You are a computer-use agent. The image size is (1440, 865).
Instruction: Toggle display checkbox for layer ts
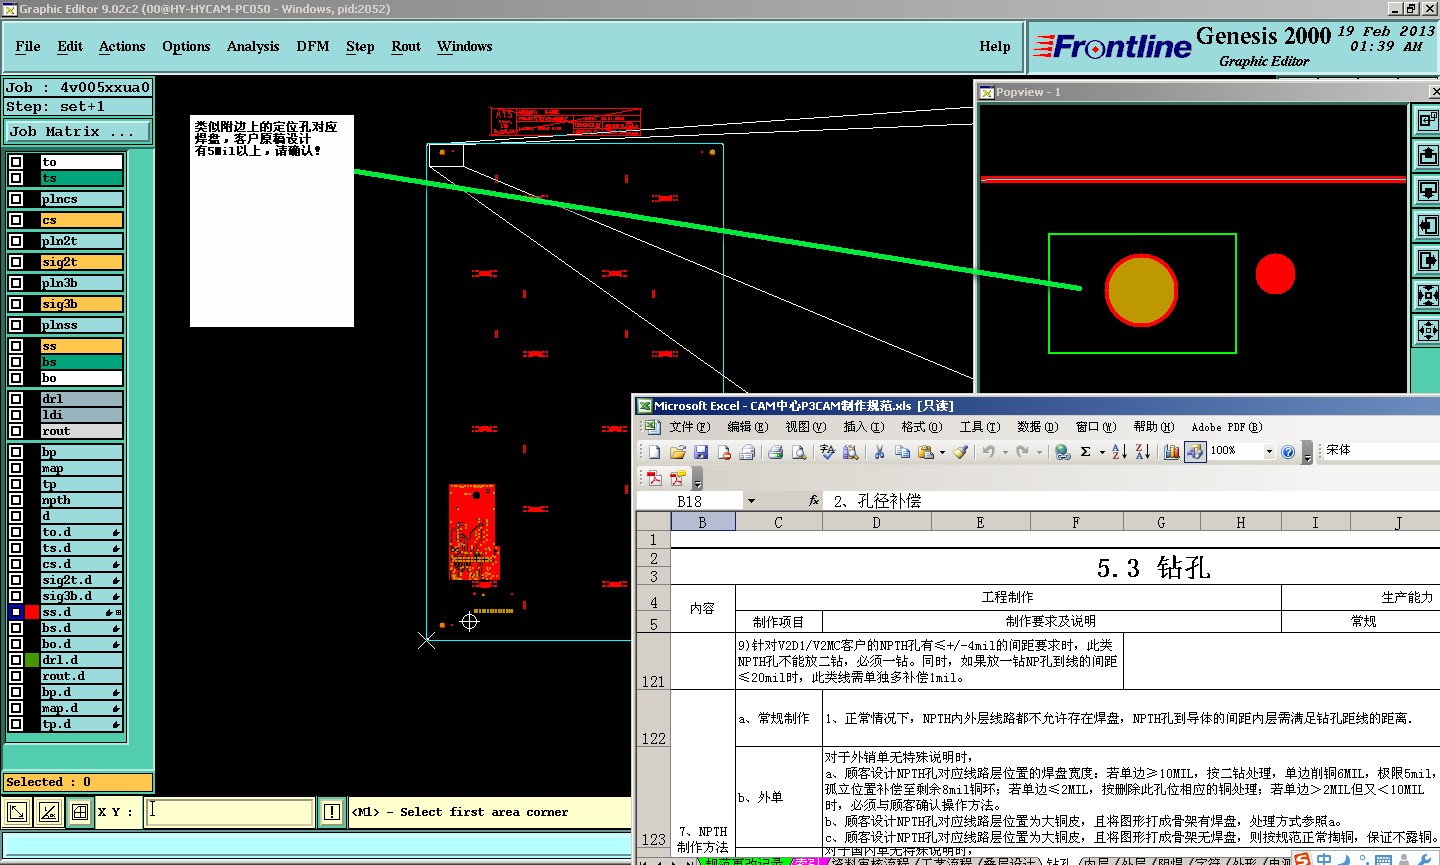click(x=16, y=178)
